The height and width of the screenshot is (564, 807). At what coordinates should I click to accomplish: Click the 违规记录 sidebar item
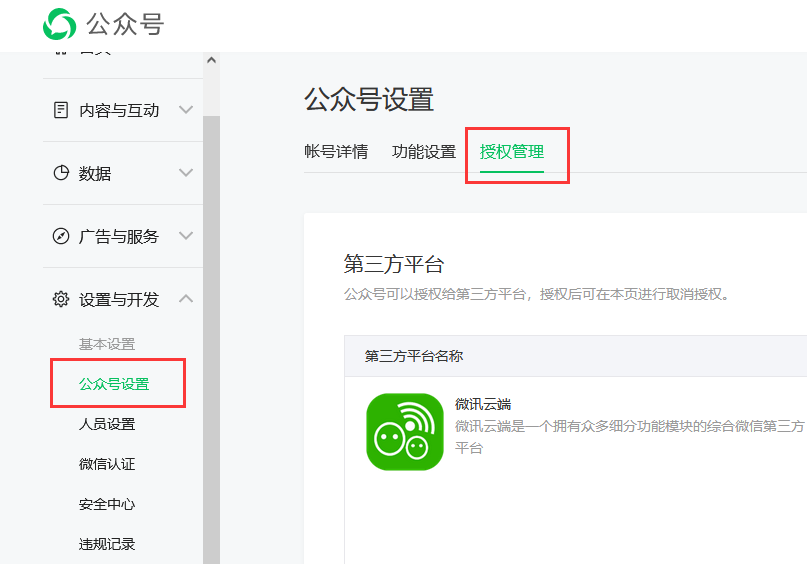point(107,544)
